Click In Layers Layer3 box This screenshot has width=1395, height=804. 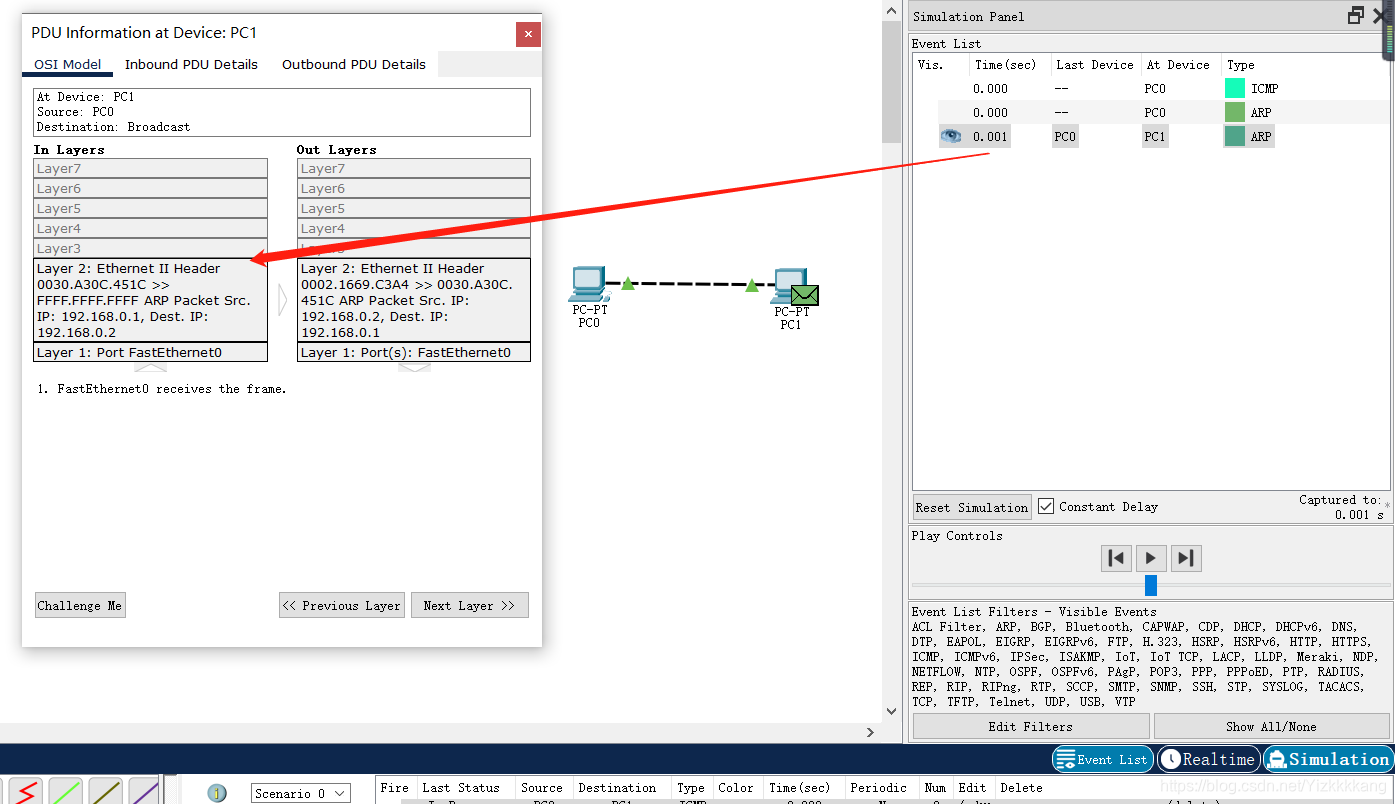click(150, 248)
